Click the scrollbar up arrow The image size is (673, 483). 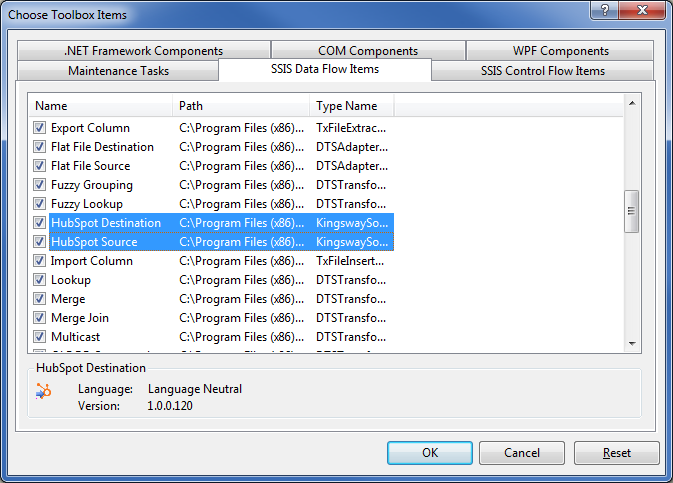632,103
